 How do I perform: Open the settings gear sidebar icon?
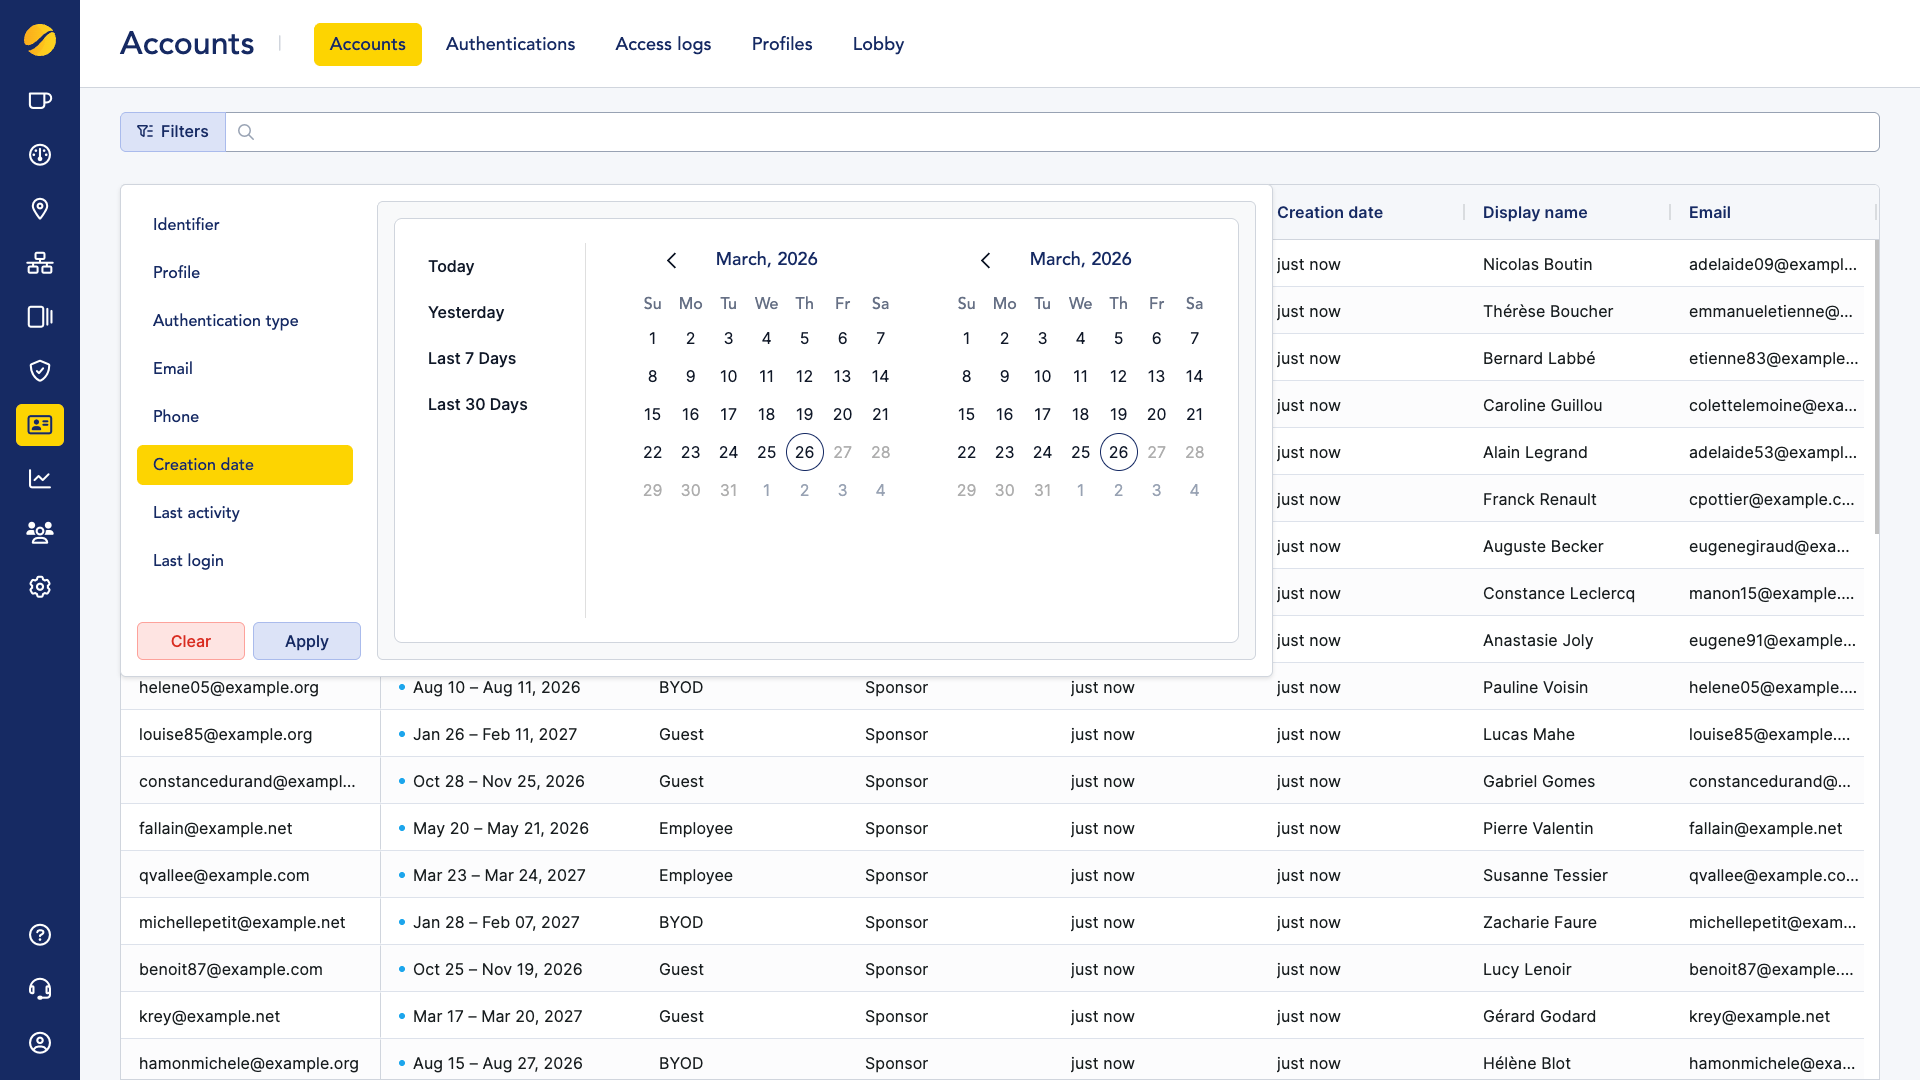40,587
